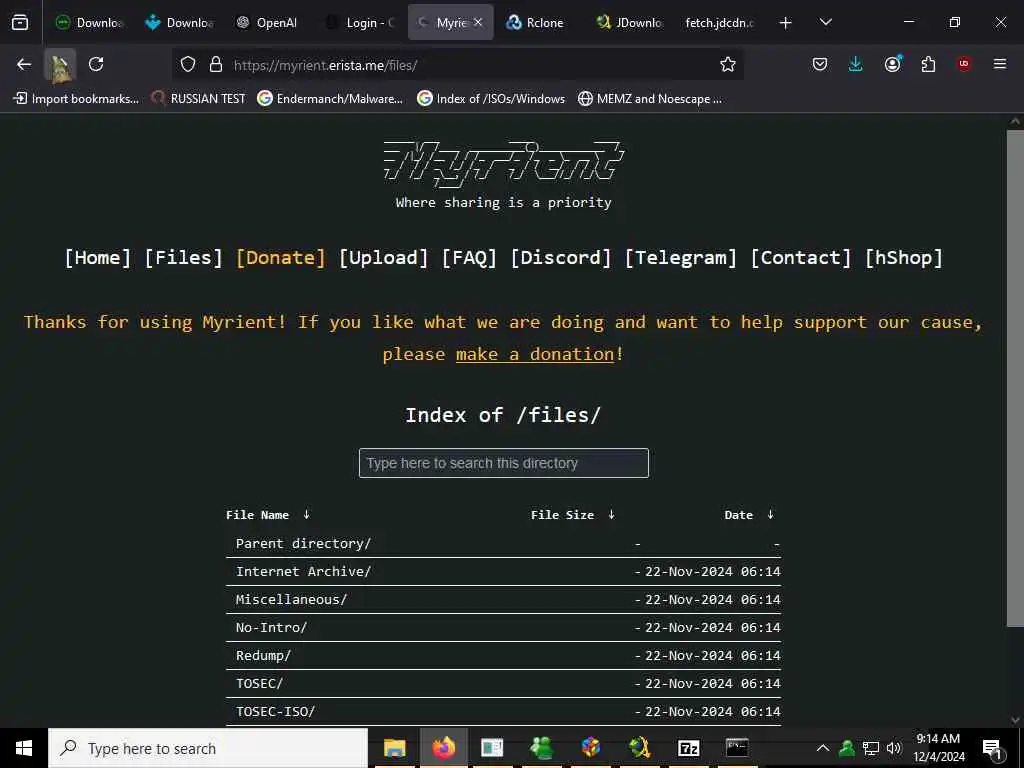Screen dimensions: 1024x768
Task: Open the shield tracking protection icon
Action: (188, 64)
